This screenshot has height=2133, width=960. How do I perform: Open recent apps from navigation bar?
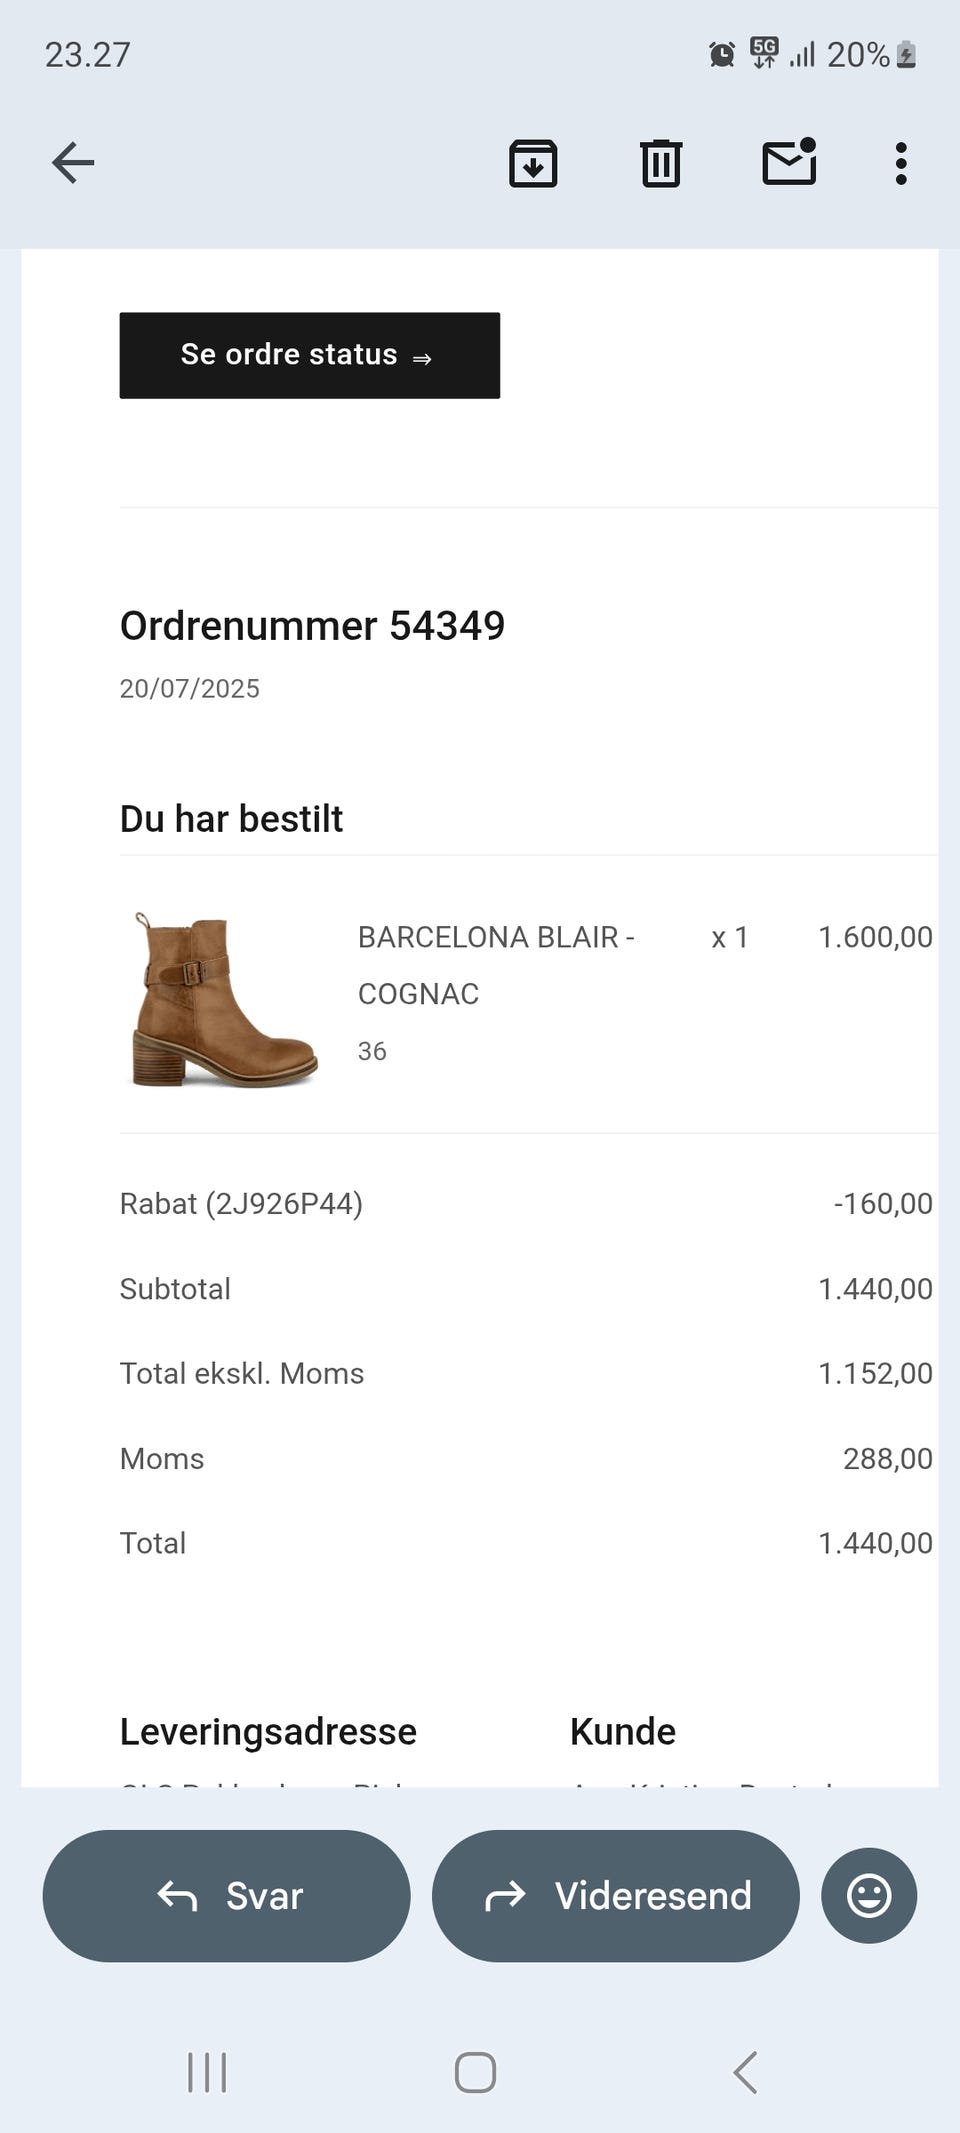pos(207,2072)
